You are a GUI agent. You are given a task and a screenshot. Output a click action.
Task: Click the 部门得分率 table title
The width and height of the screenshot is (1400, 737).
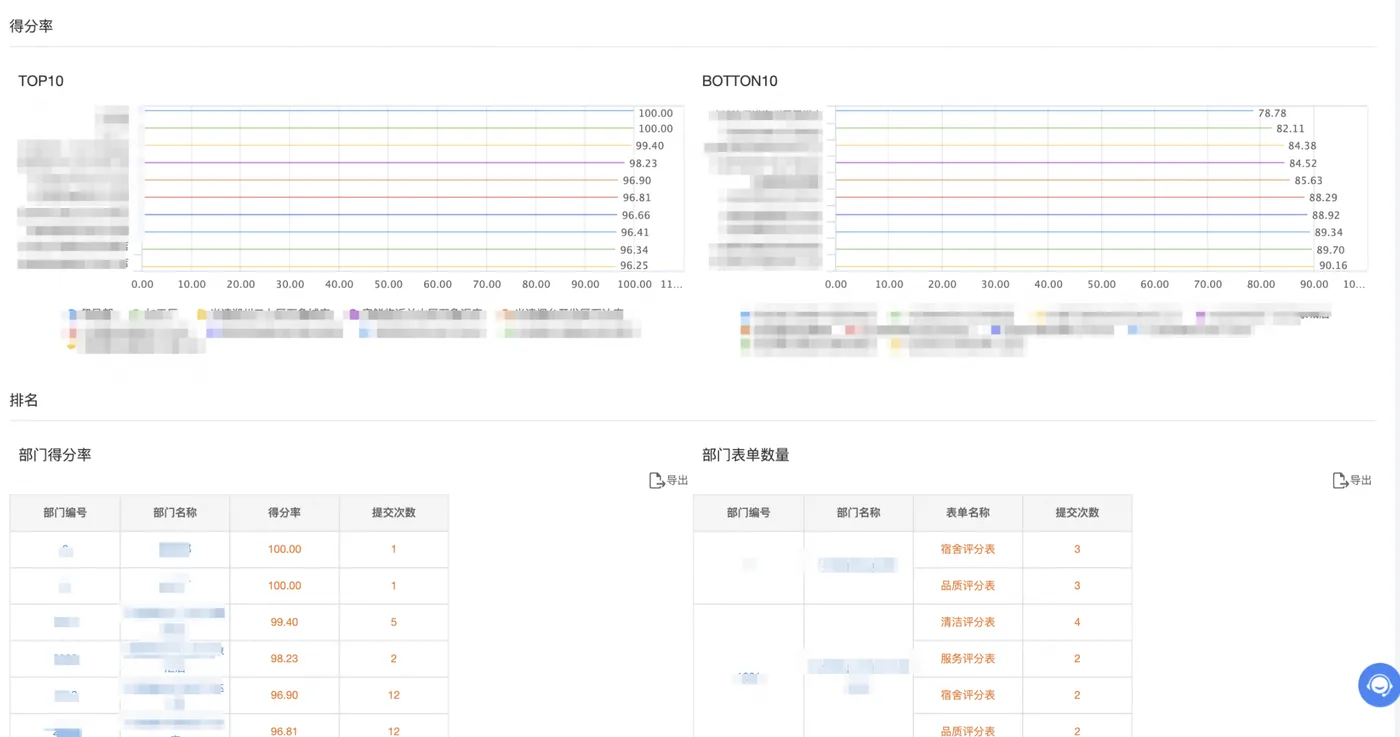coord(55,455)
